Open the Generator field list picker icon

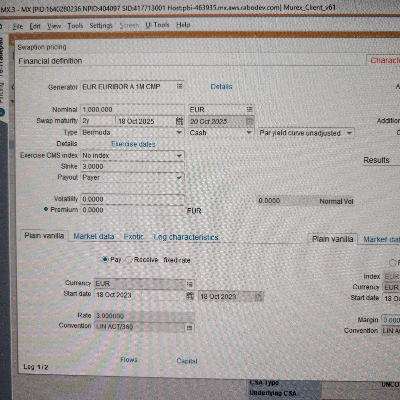point(179,86)
